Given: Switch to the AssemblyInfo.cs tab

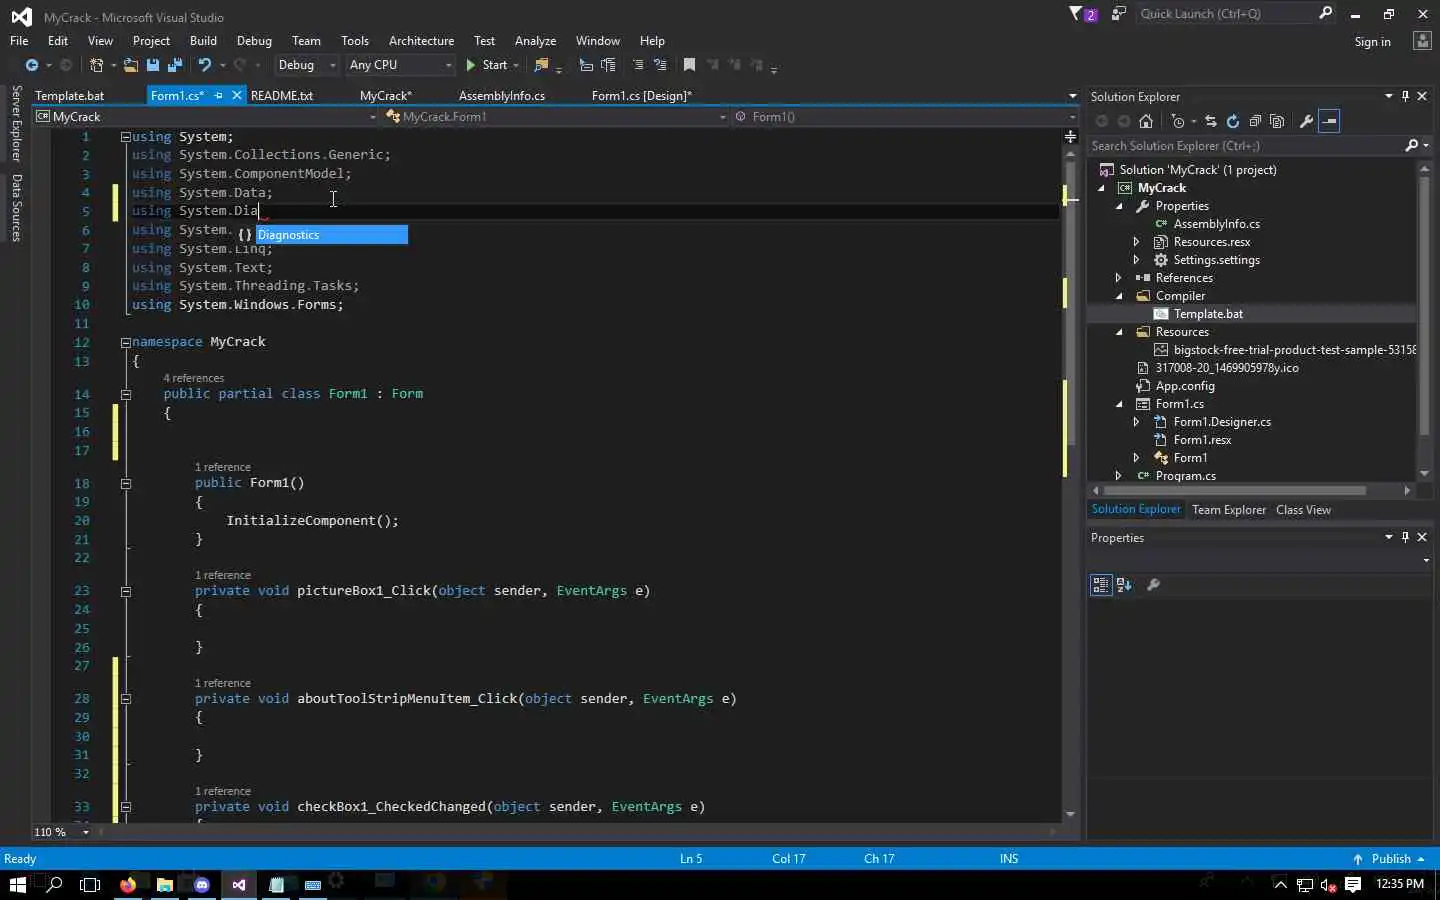Looking at the screenshot, I should tap(502, 96).
